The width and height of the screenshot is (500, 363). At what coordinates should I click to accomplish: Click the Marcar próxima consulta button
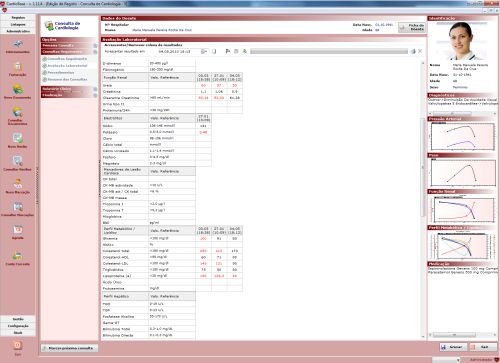(69, 348)
